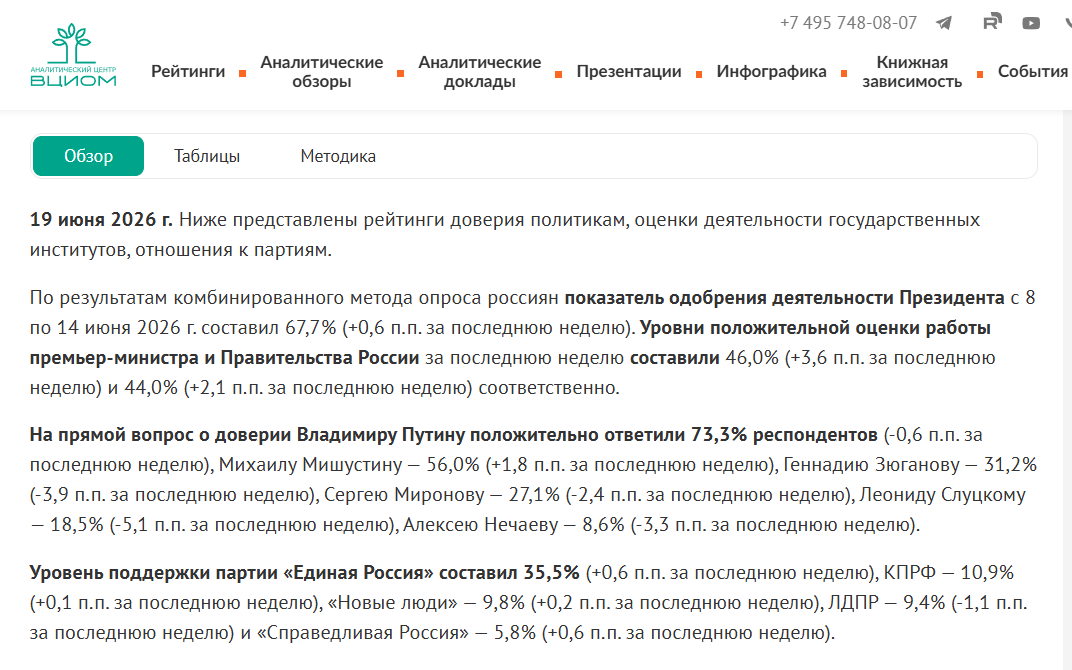Click the name Сергею Миронову
Image resolution: width=1072 pixels, height=670 pixels.
click(x=404, y=495)
